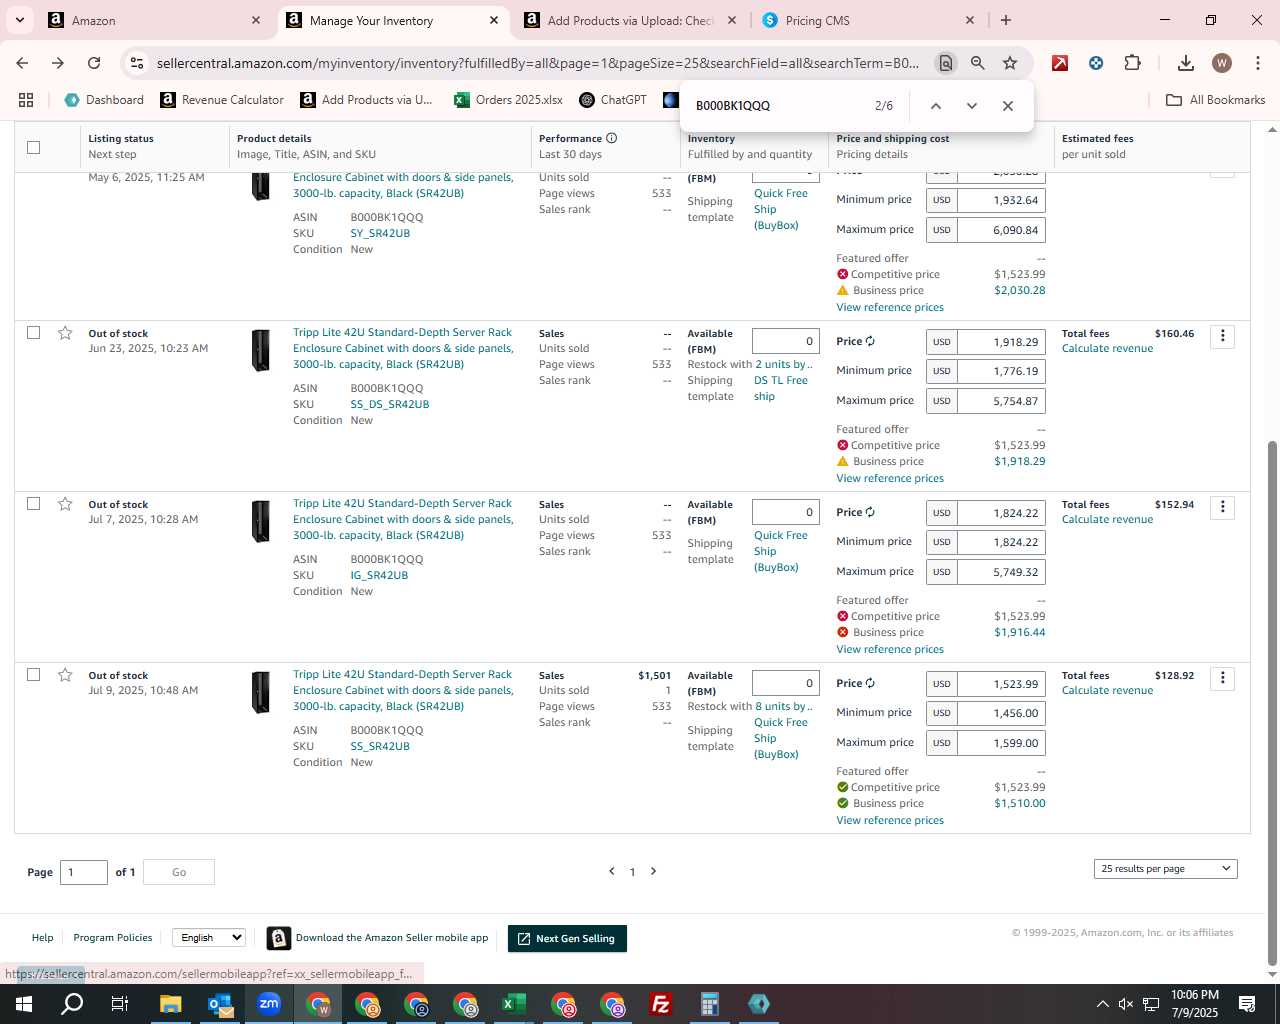Open the Revenue Calculator bookmark
The height and width of the screenshot is (1024, 1280).
(x=222, y=100)
